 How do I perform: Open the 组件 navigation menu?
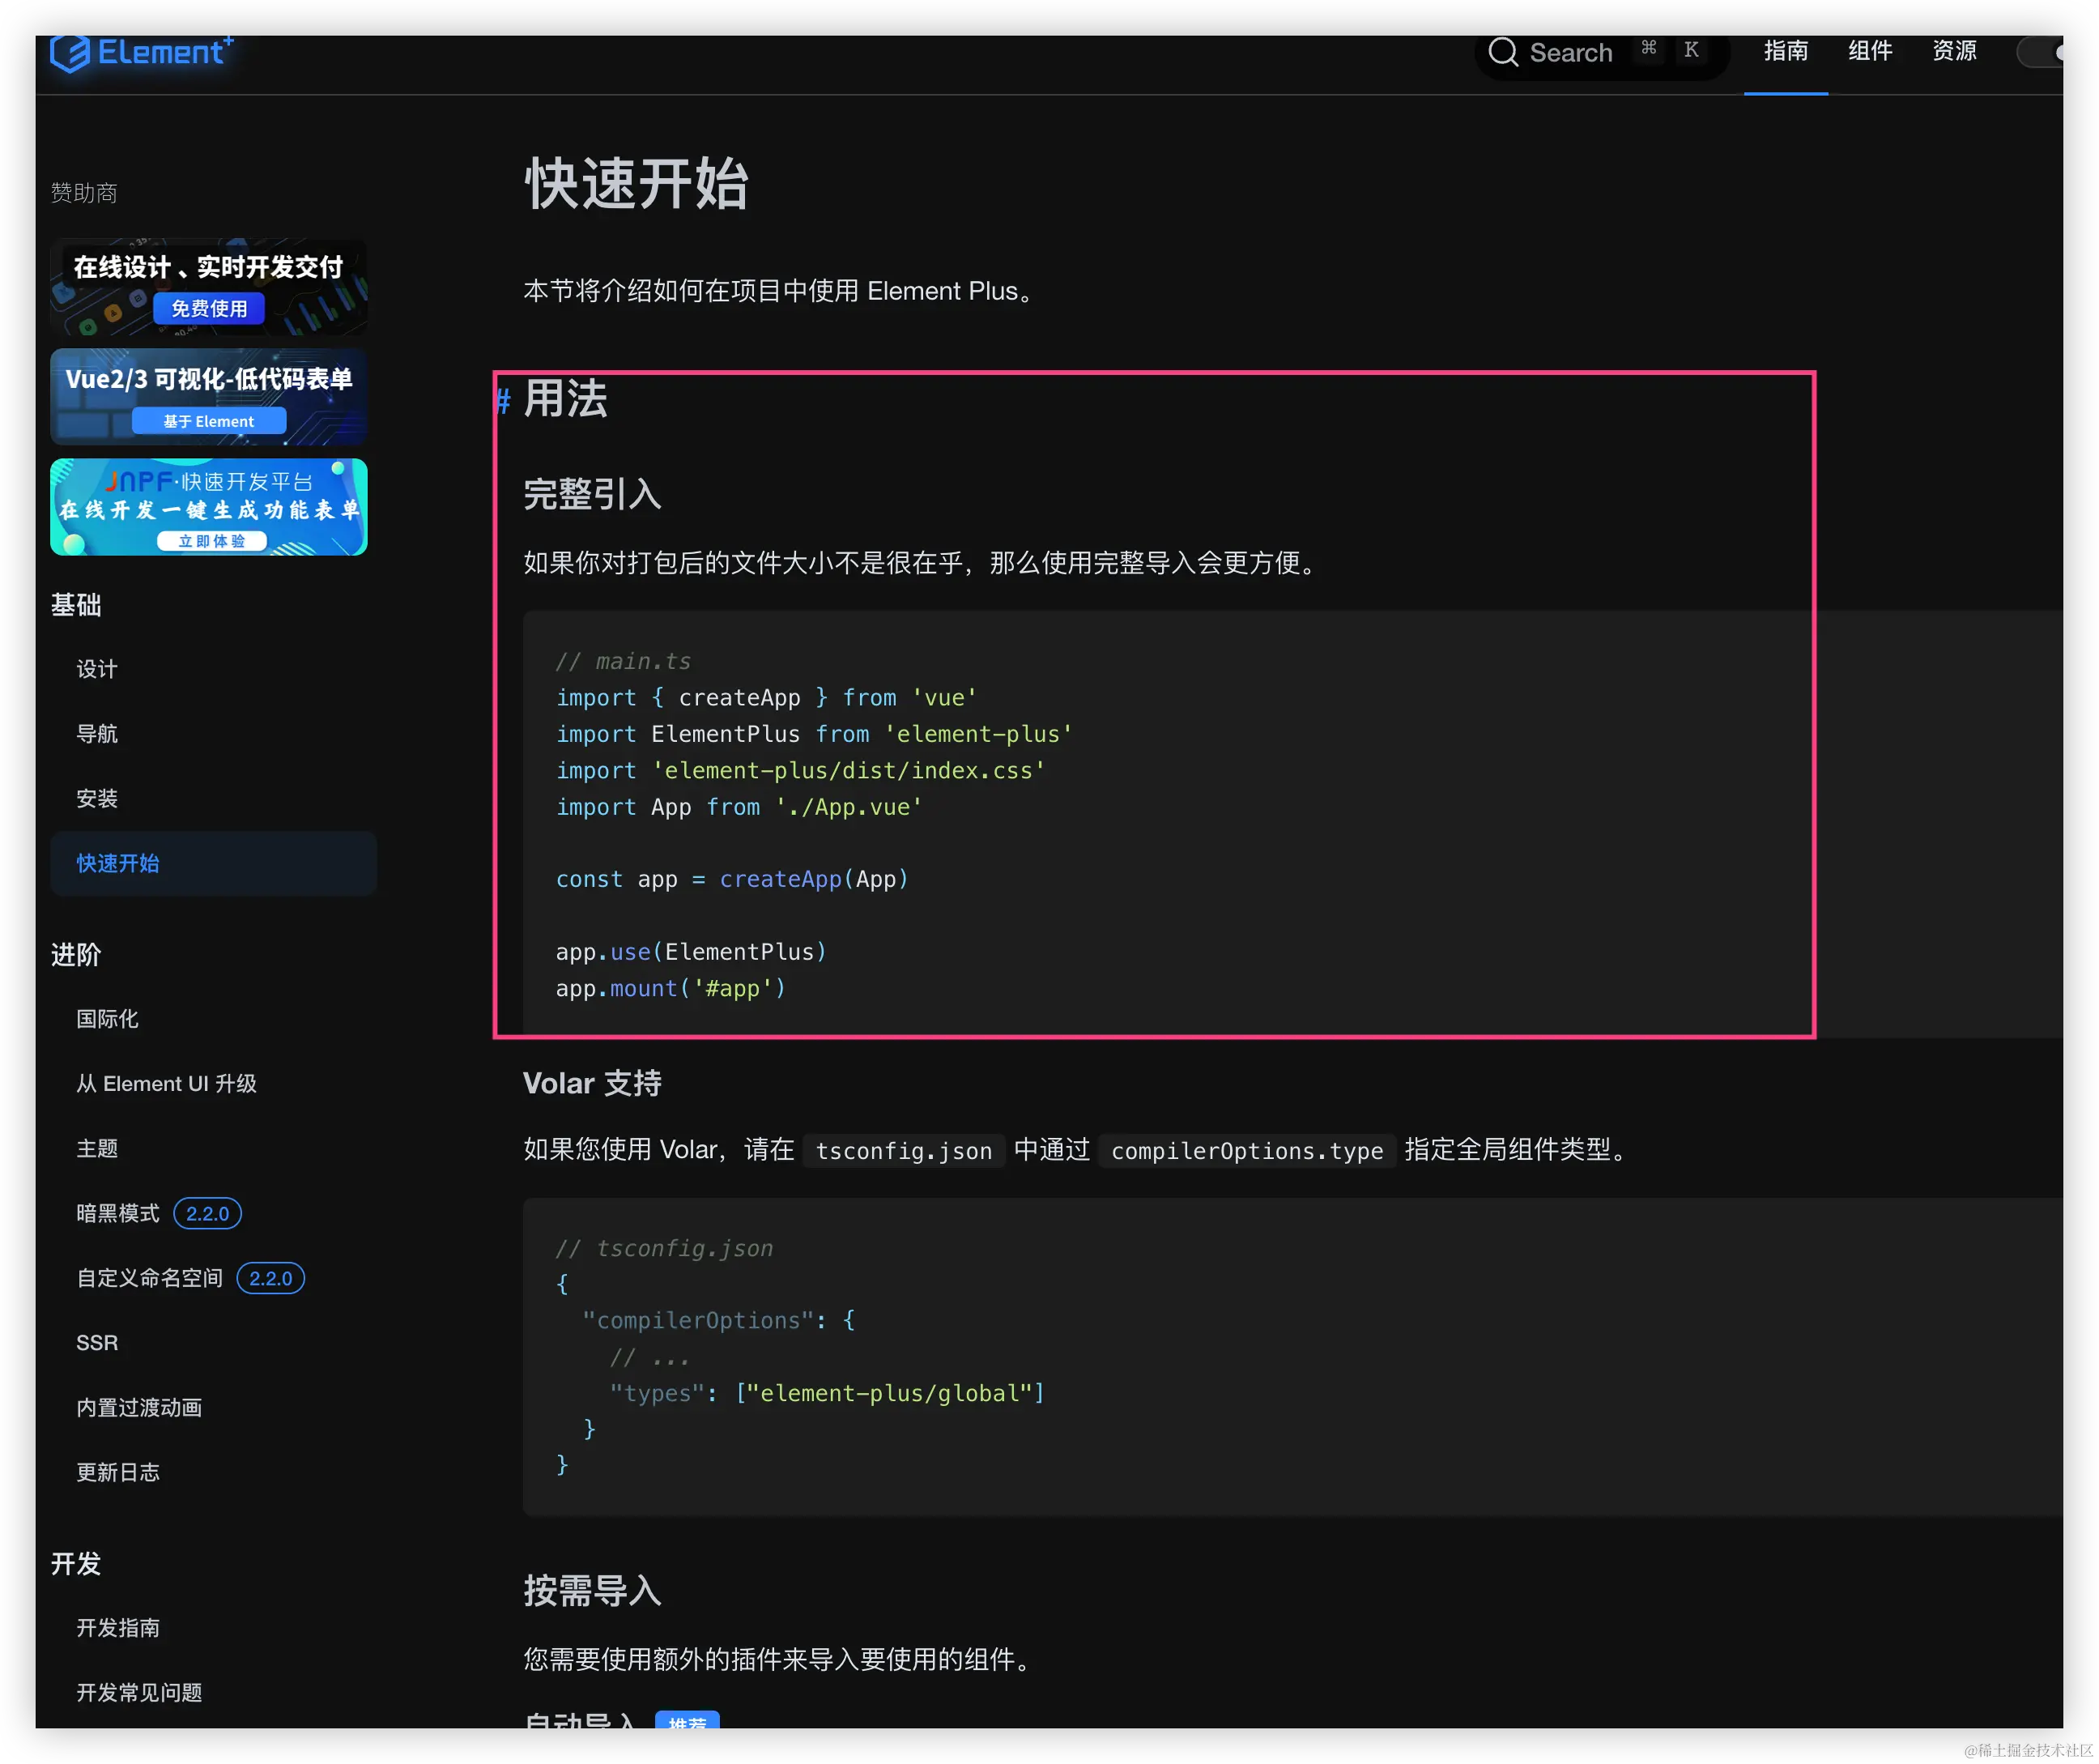coord(1870,51)
